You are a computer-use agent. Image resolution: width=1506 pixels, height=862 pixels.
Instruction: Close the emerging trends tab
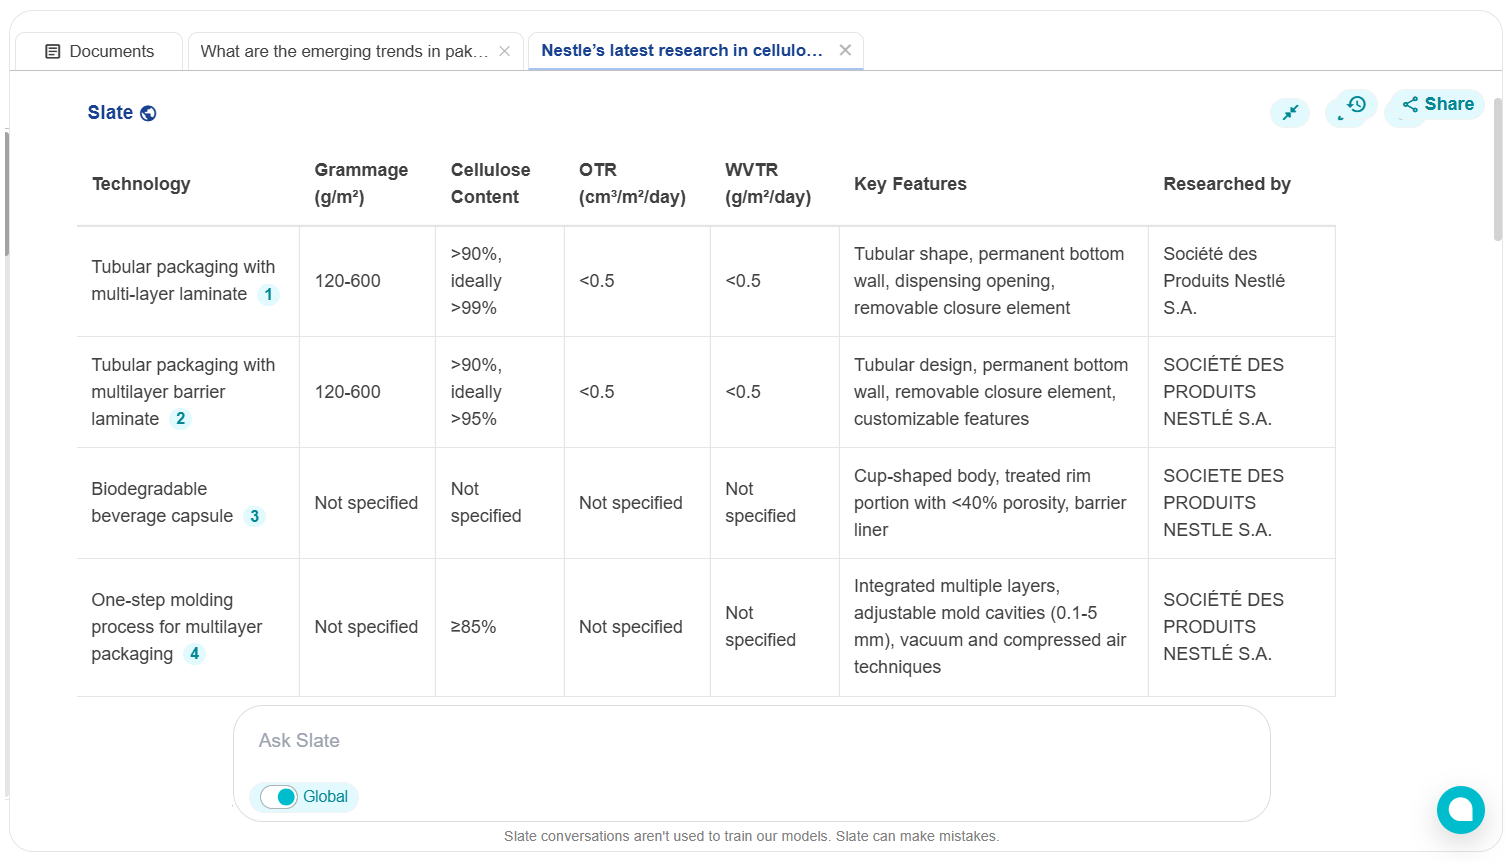pyautogui.click(x=505, y=51)
